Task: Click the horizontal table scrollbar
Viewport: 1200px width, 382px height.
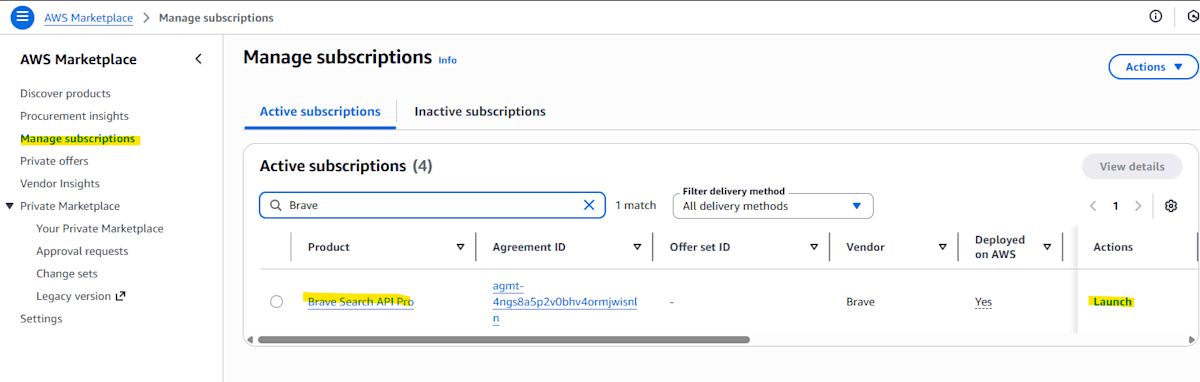Action: [x=504, y=340]
